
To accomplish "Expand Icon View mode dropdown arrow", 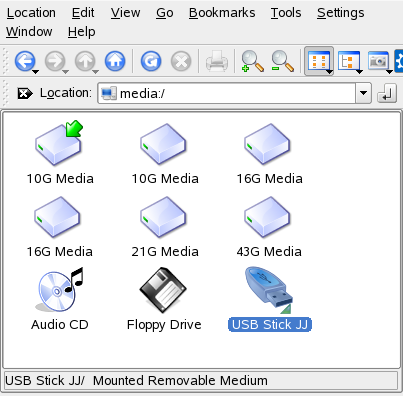I will coord(329,72).
